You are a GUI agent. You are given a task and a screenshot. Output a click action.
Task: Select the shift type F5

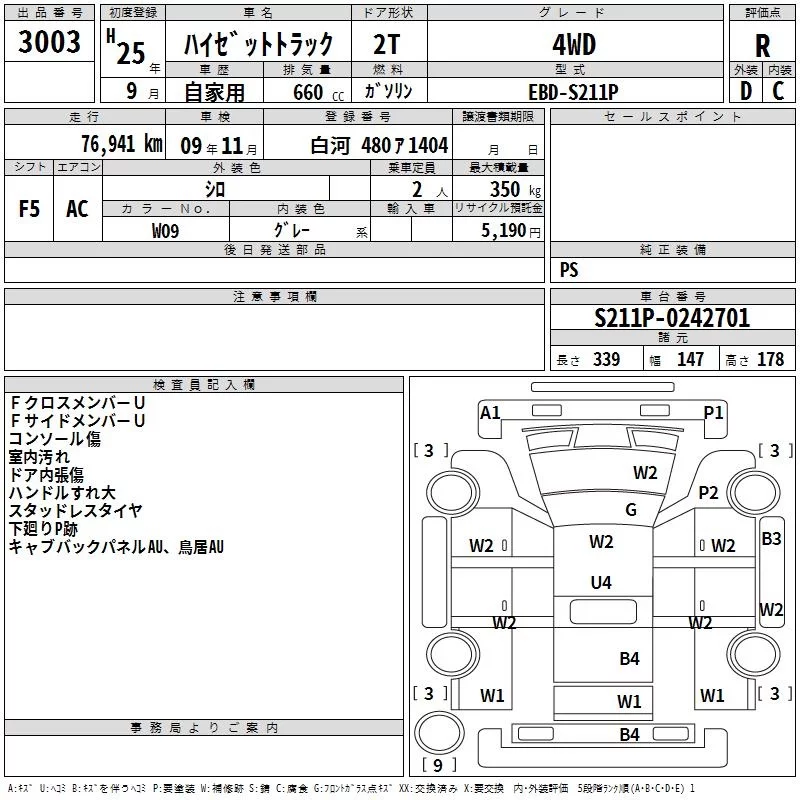click(x=29, y=209)
